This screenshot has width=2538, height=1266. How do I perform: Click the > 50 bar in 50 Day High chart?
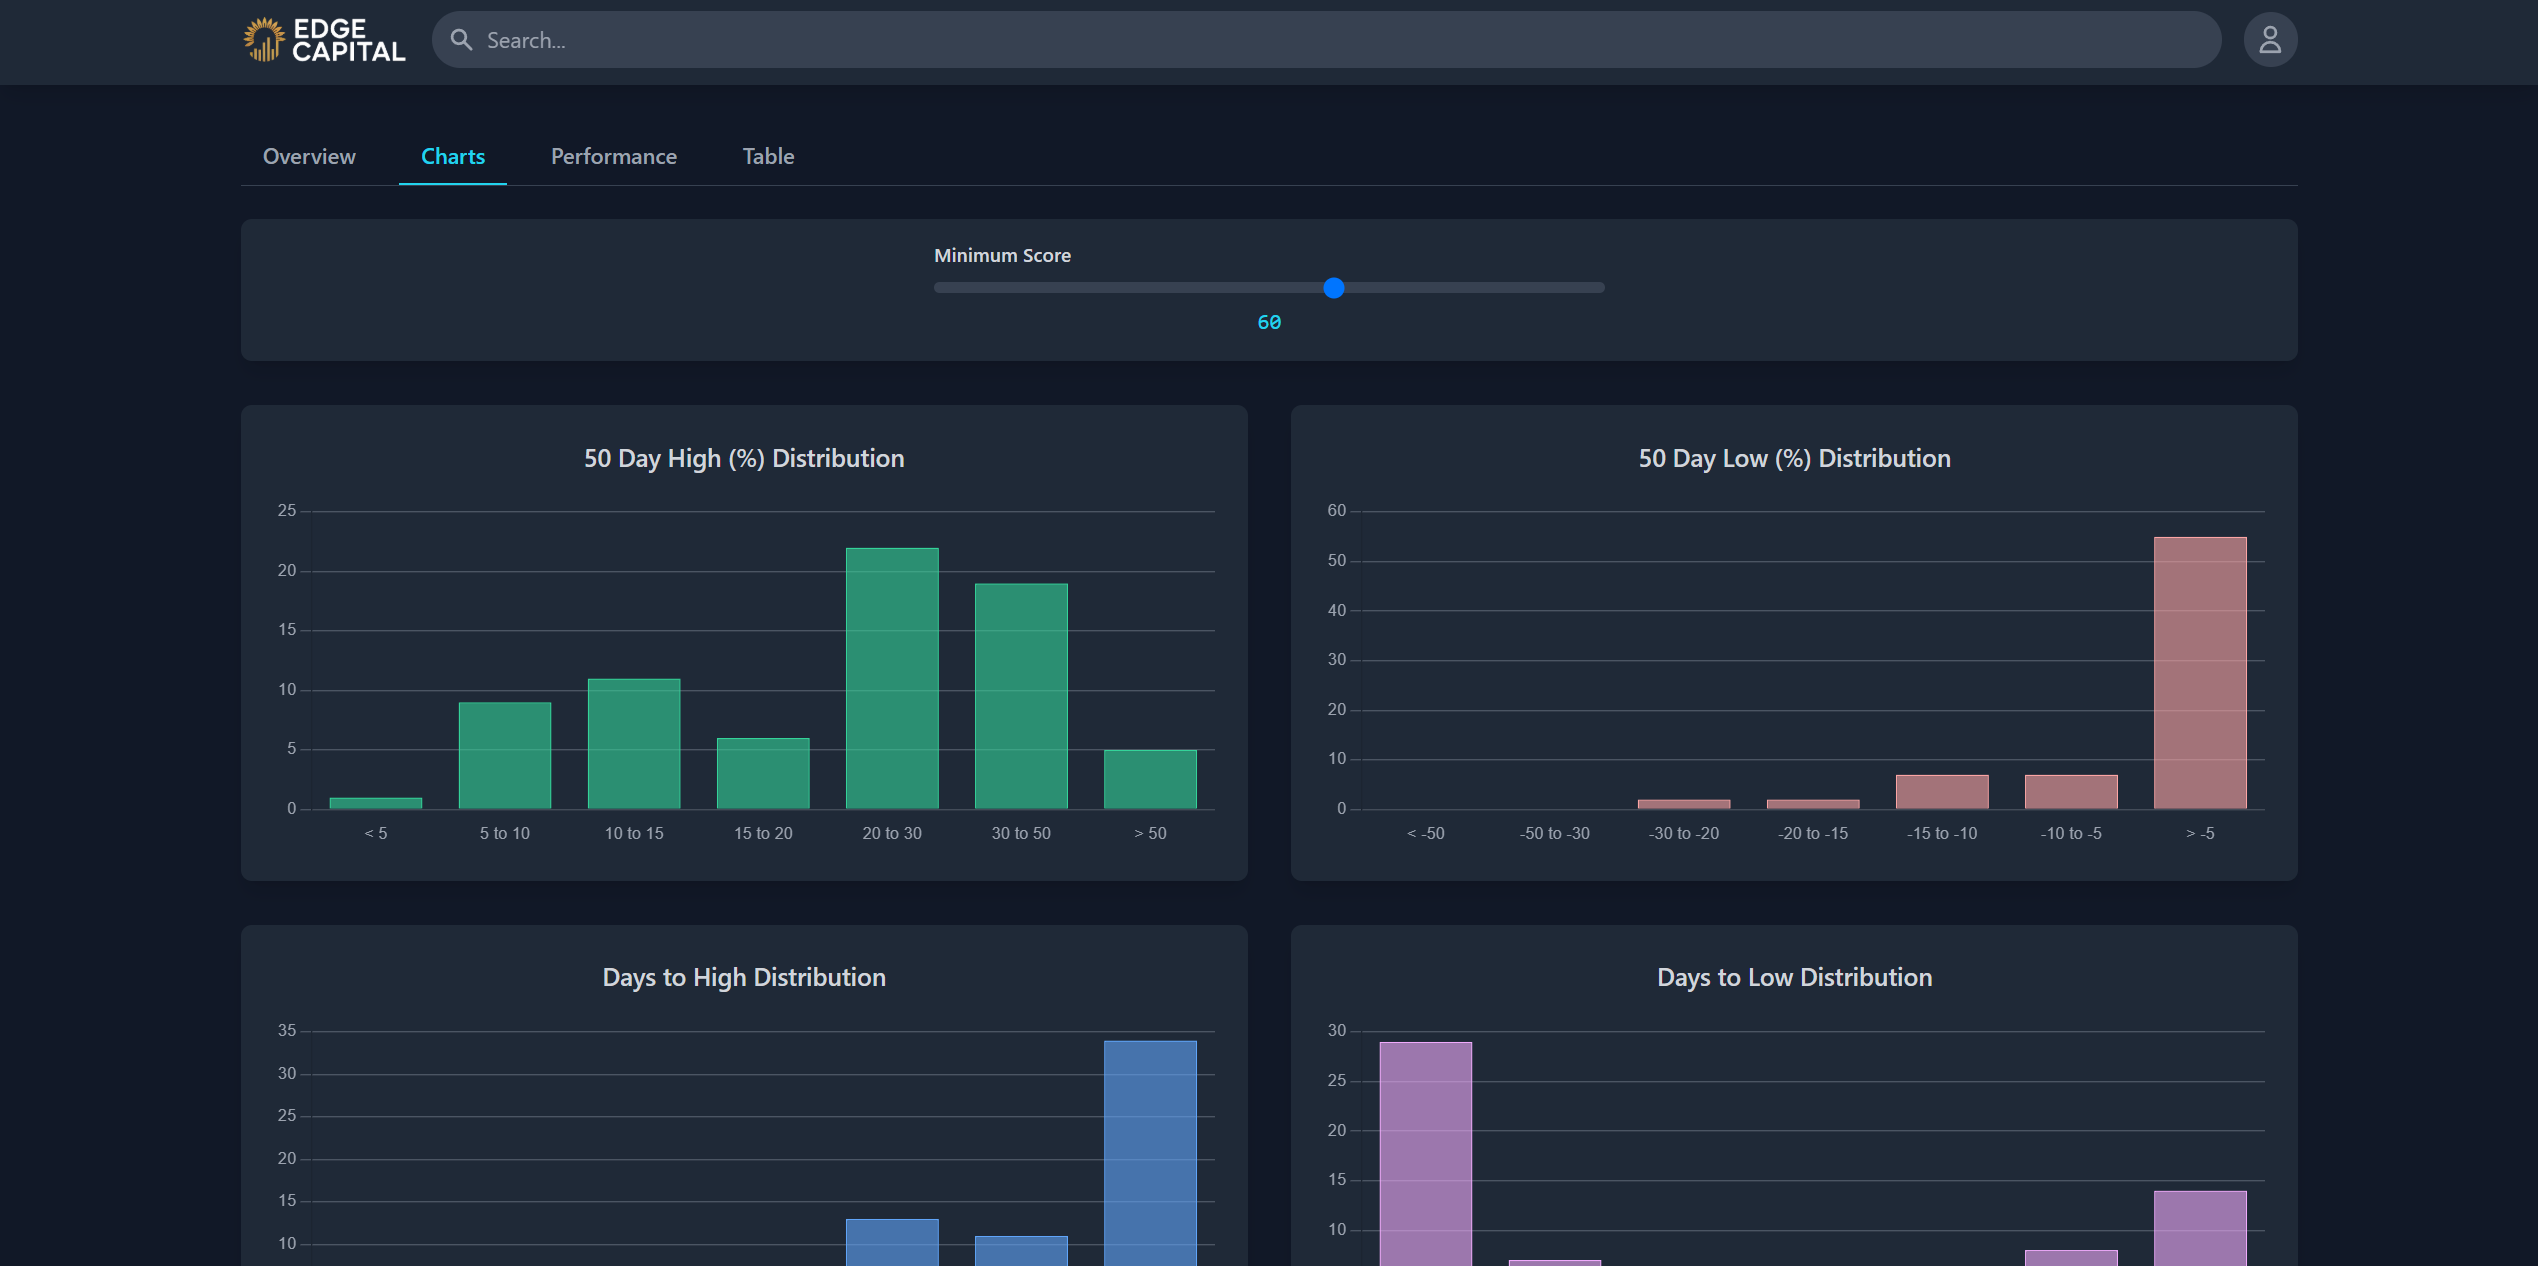[x=1150, y=779]
